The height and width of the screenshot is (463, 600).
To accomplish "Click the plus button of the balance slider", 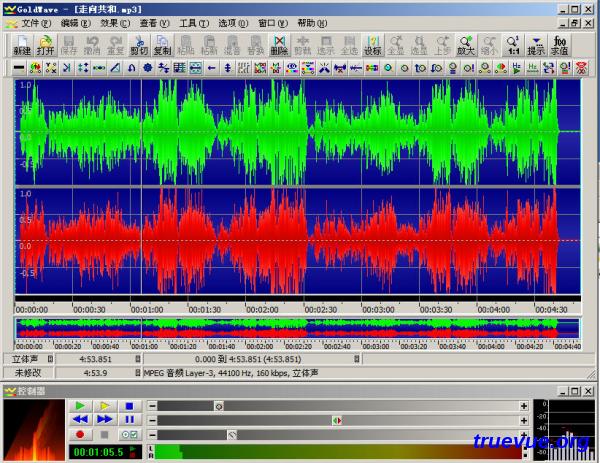I will 524,421.
